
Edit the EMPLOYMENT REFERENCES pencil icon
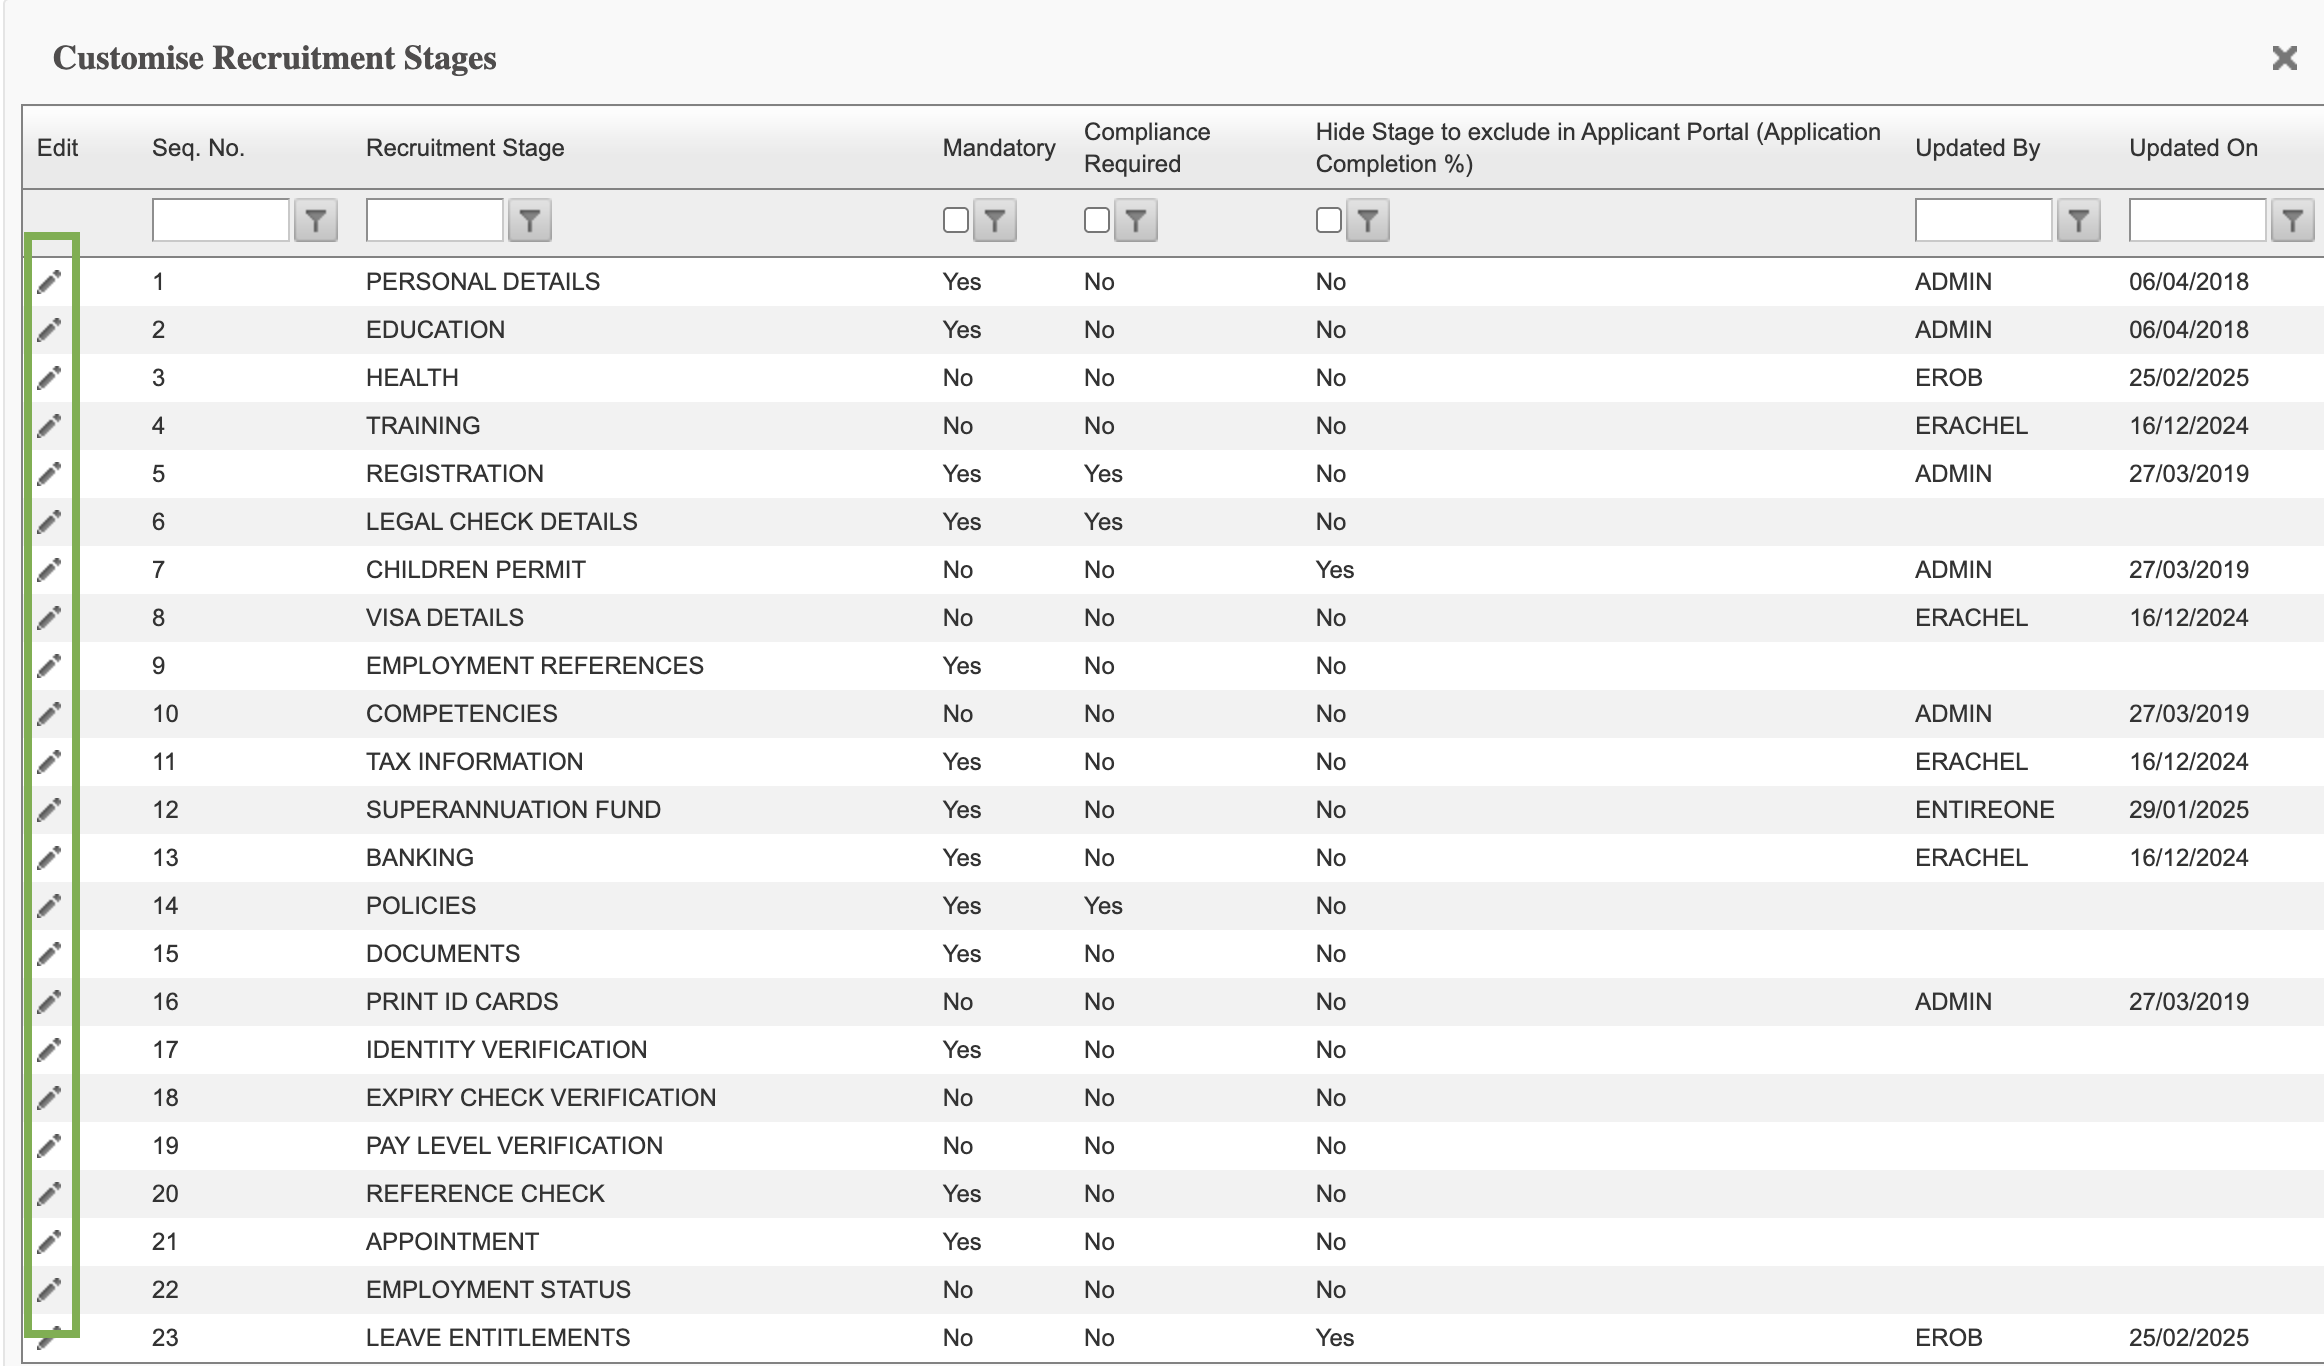49,666
